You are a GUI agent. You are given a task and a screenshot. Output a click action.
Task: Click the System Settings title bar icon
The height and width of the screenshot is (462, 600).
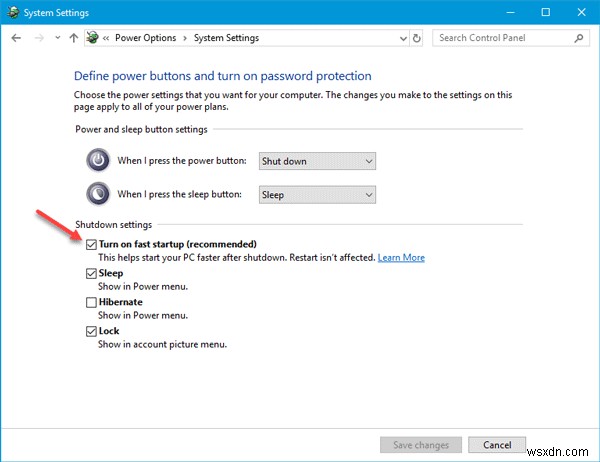click(13, 12)
